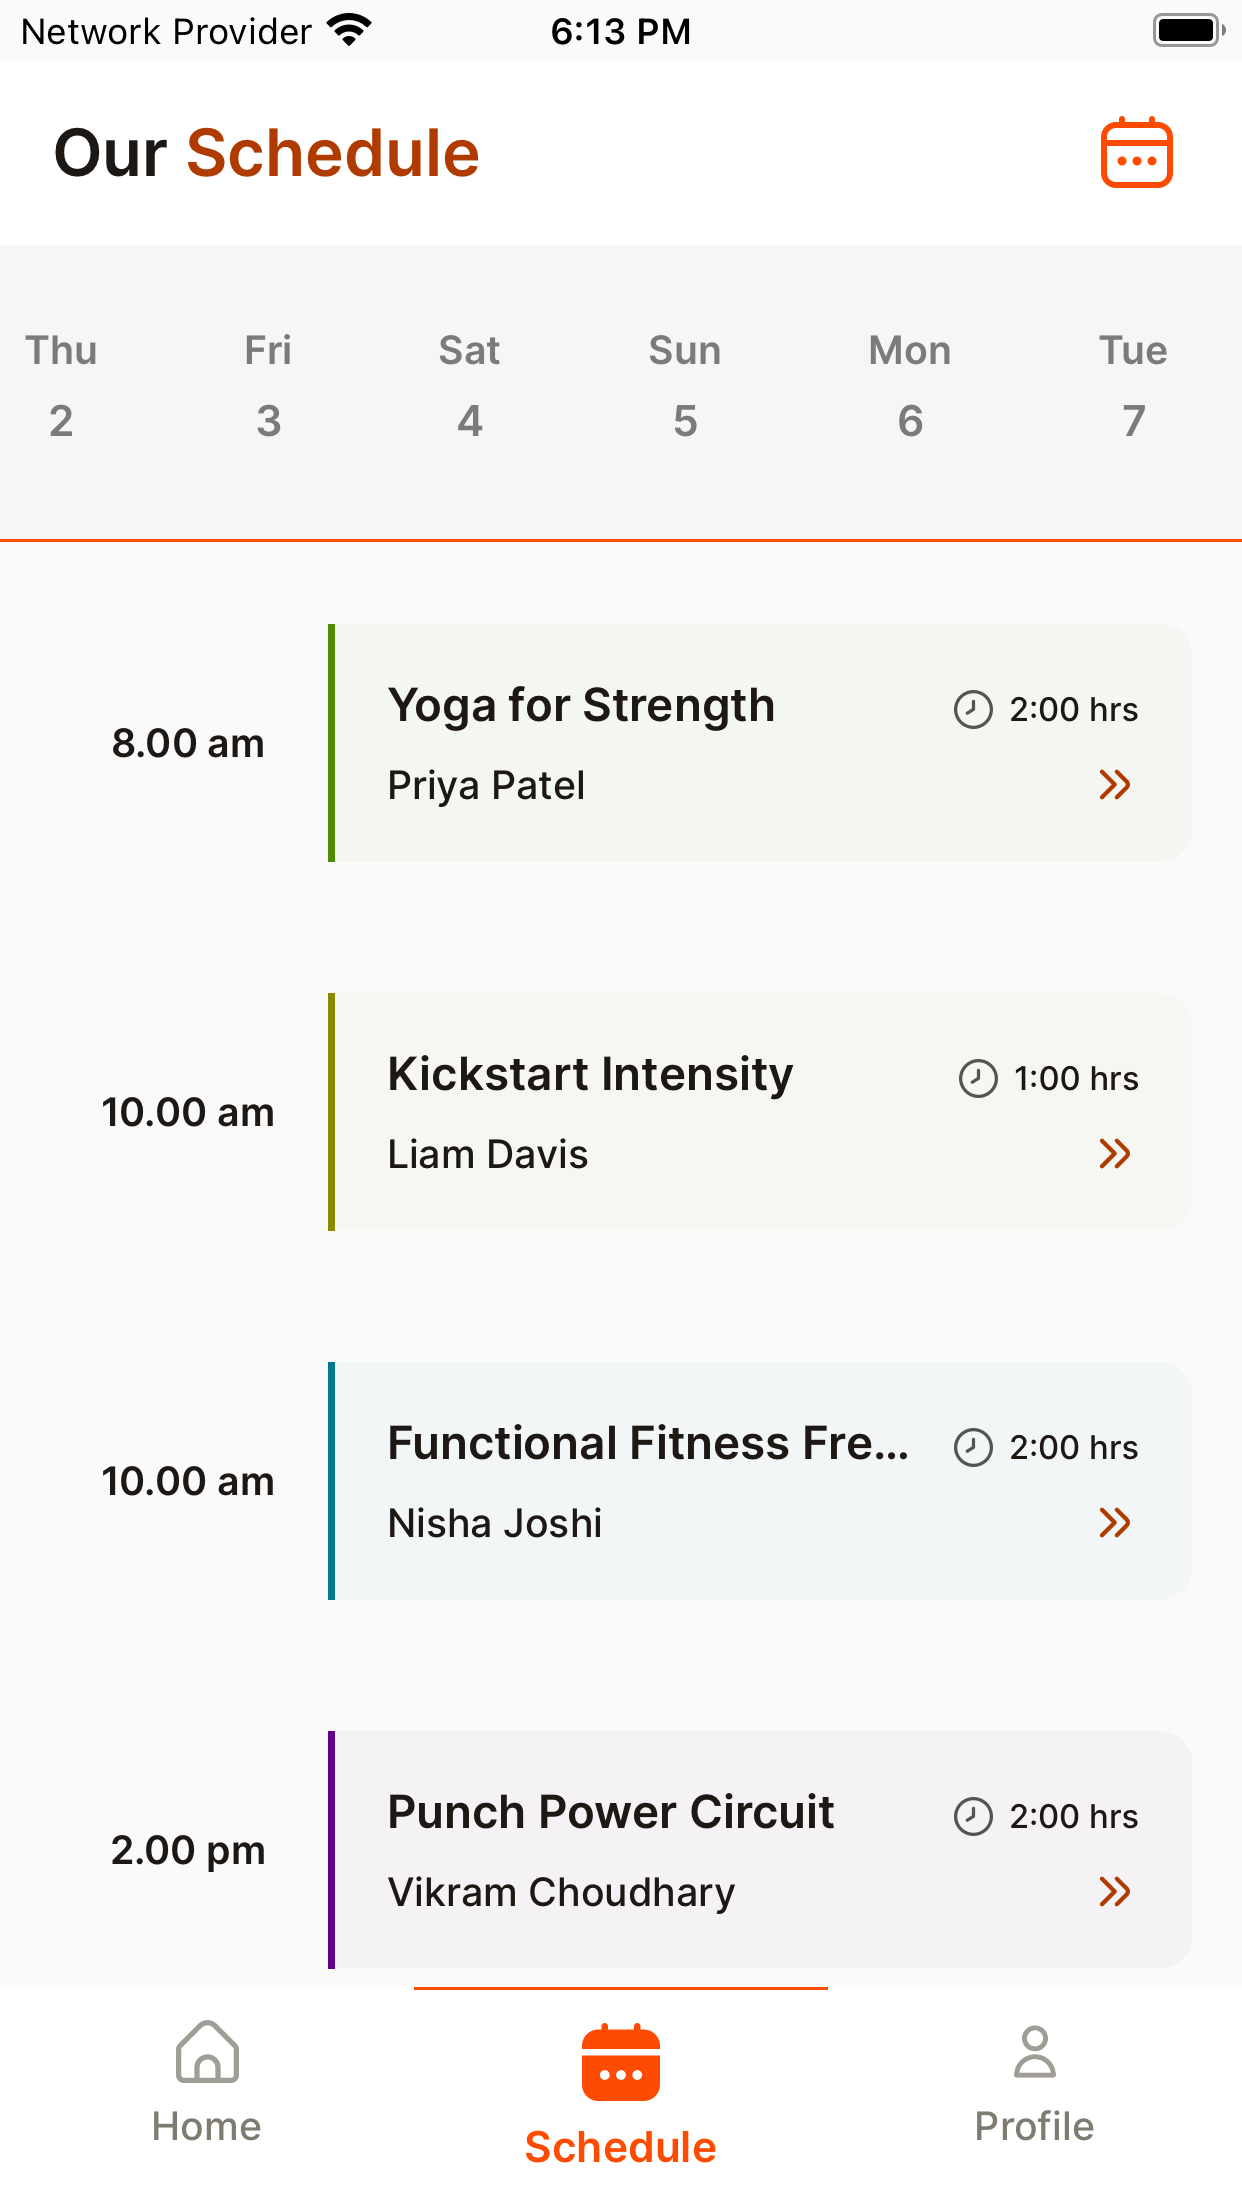Image resolution: width=1242 pixels, height=2208 pixels.
Task: Expand Yoga for Strength via double chevron
Action: coord(1115,785)
